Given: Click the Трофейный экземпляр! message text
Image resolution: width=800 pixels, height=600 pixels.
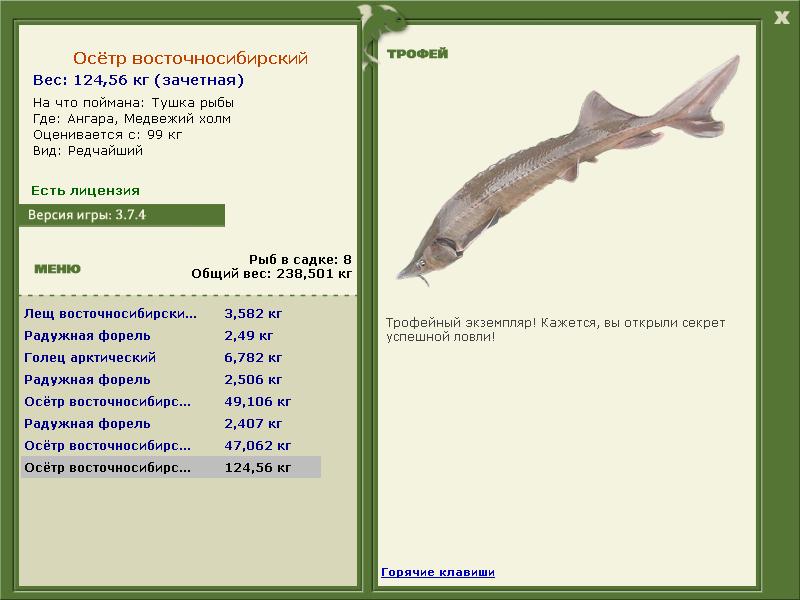Looking at the screenshot, I should click(555, 330).
